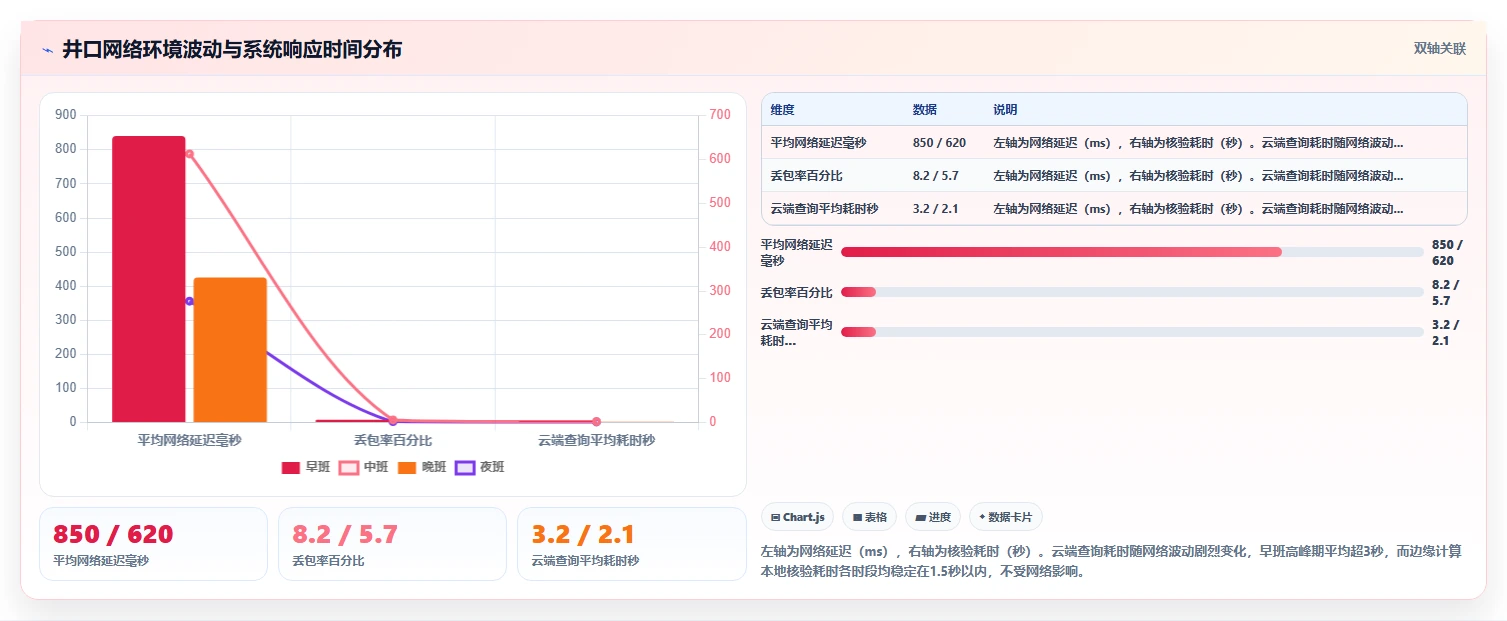Viewport: 1507px width, 621px height.
Task: Click the 表格 chip
Action: click(870, 517)
